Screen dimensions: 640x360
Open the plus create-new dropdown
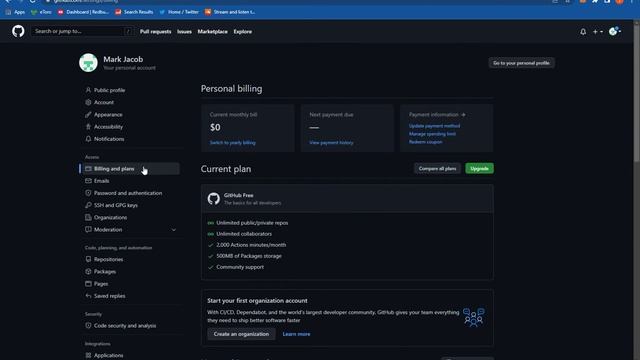[x=598, y=31]
